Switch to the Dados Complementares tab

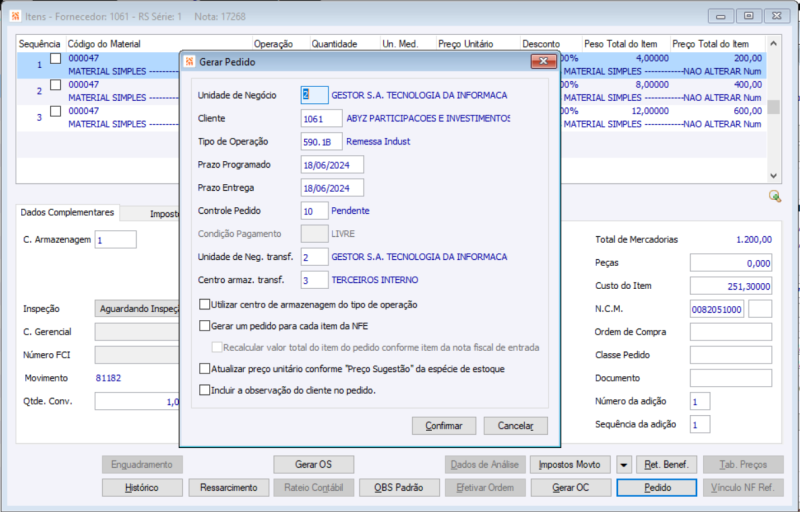point(67,213)
